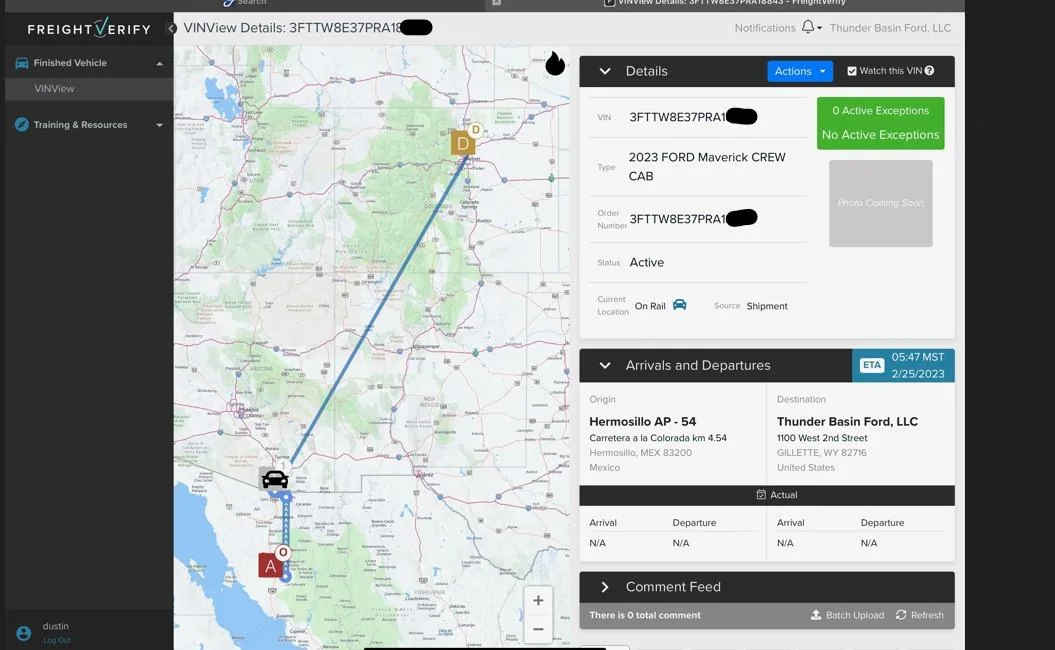The image size is (1055, 650).
Task: Click the Finished Vehicle car icon
Action: (22, 63)
